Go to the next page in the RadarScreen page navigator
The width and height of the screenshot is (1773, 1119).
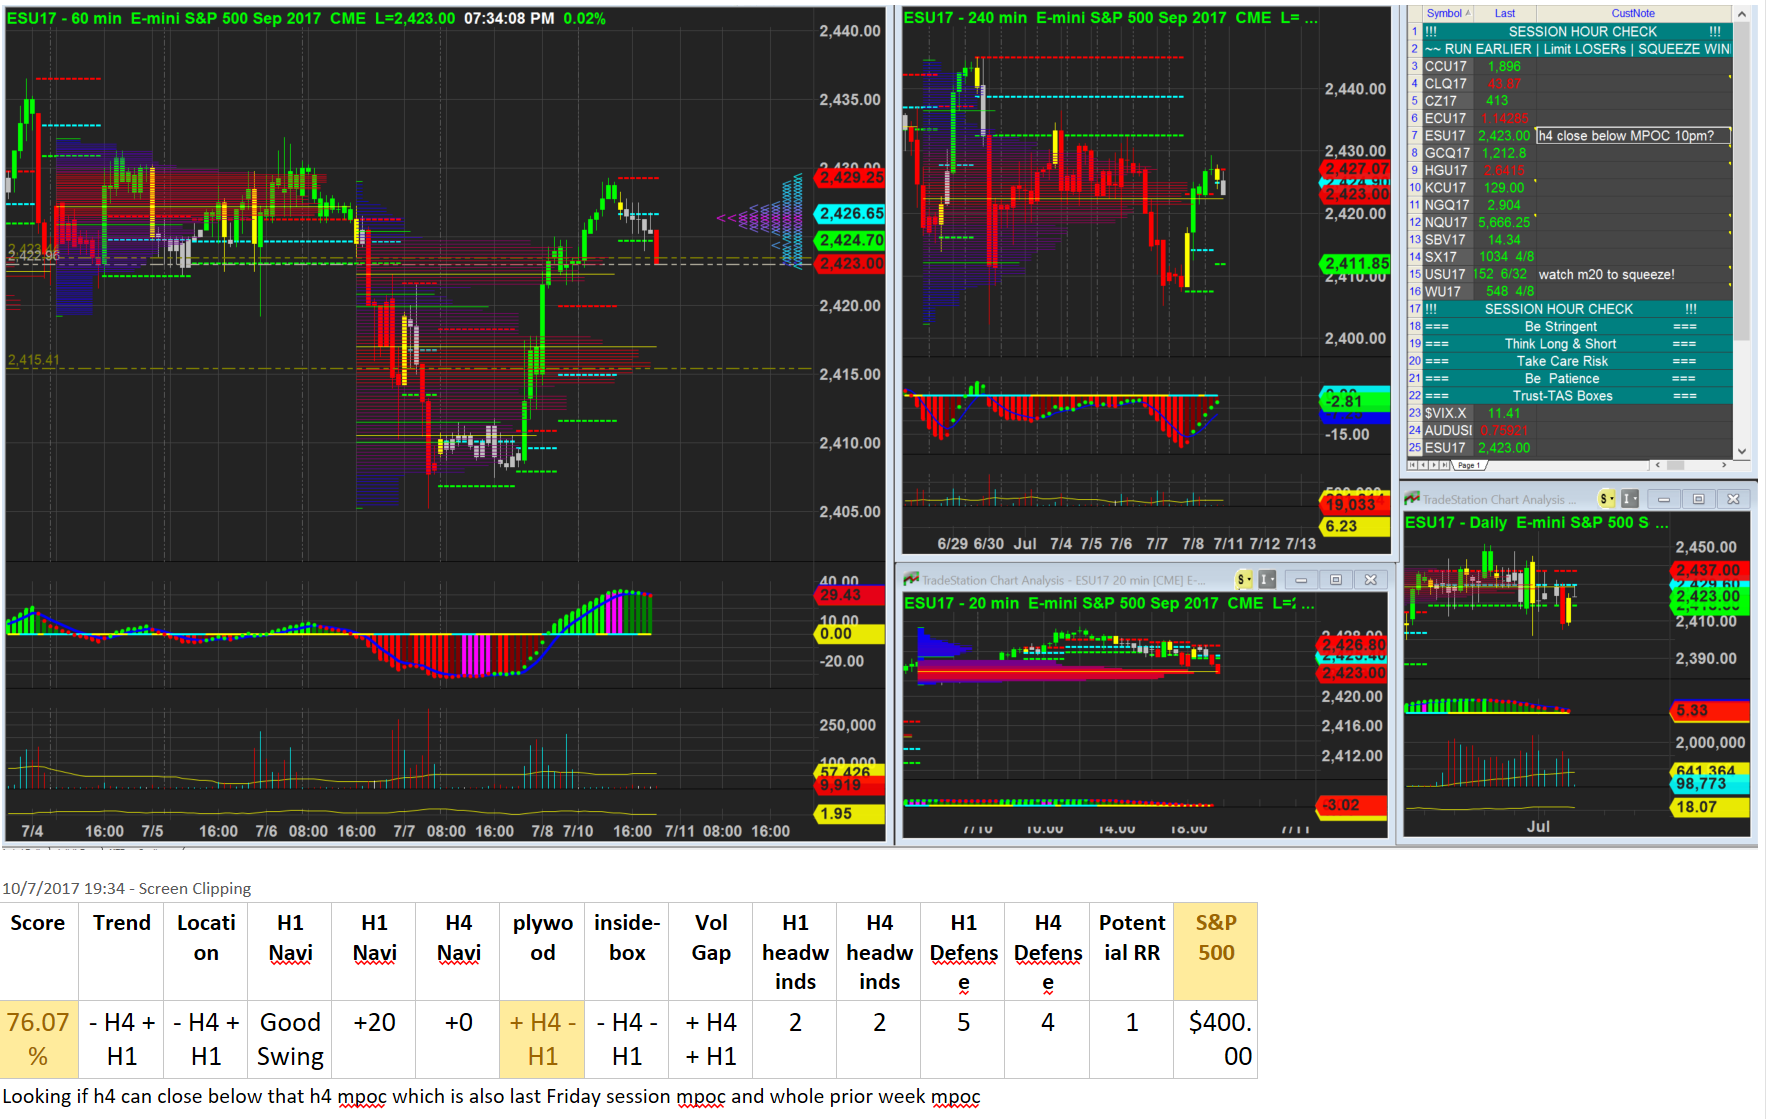point(1433,465)
